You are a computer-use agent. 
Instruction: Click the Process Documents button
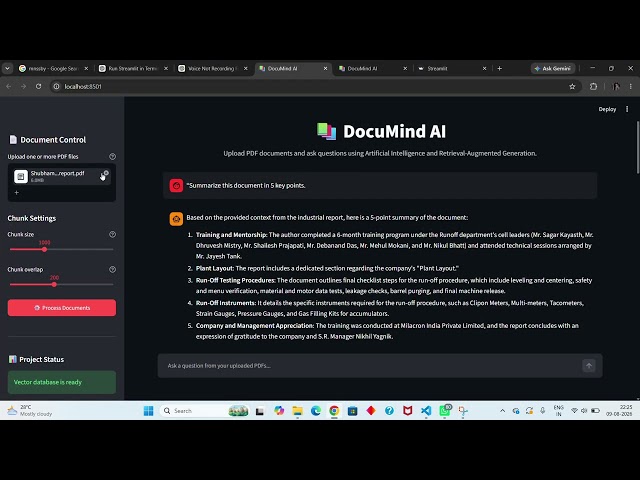62,308
